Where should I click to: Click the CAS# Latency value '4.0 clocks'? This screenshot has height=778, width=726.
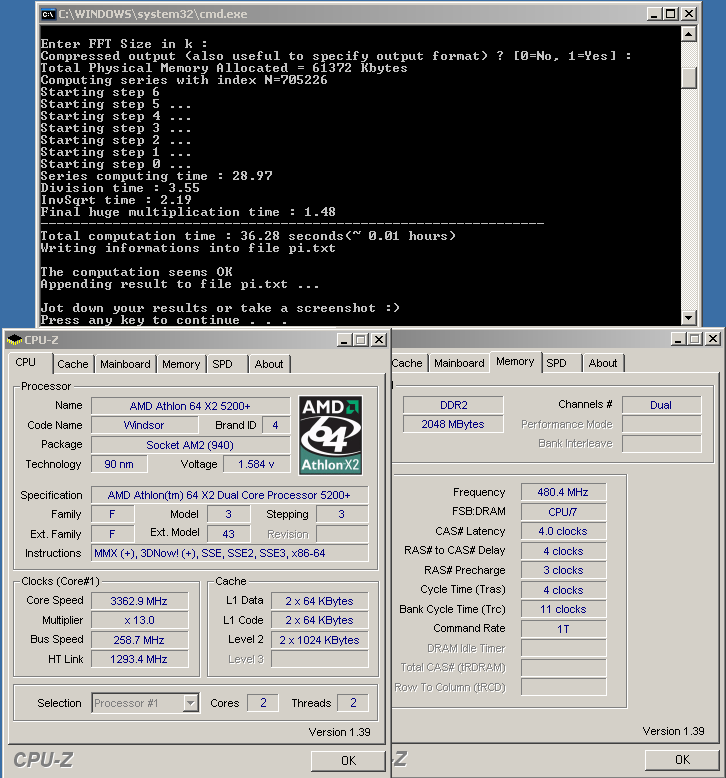click(x=563, y=531)
